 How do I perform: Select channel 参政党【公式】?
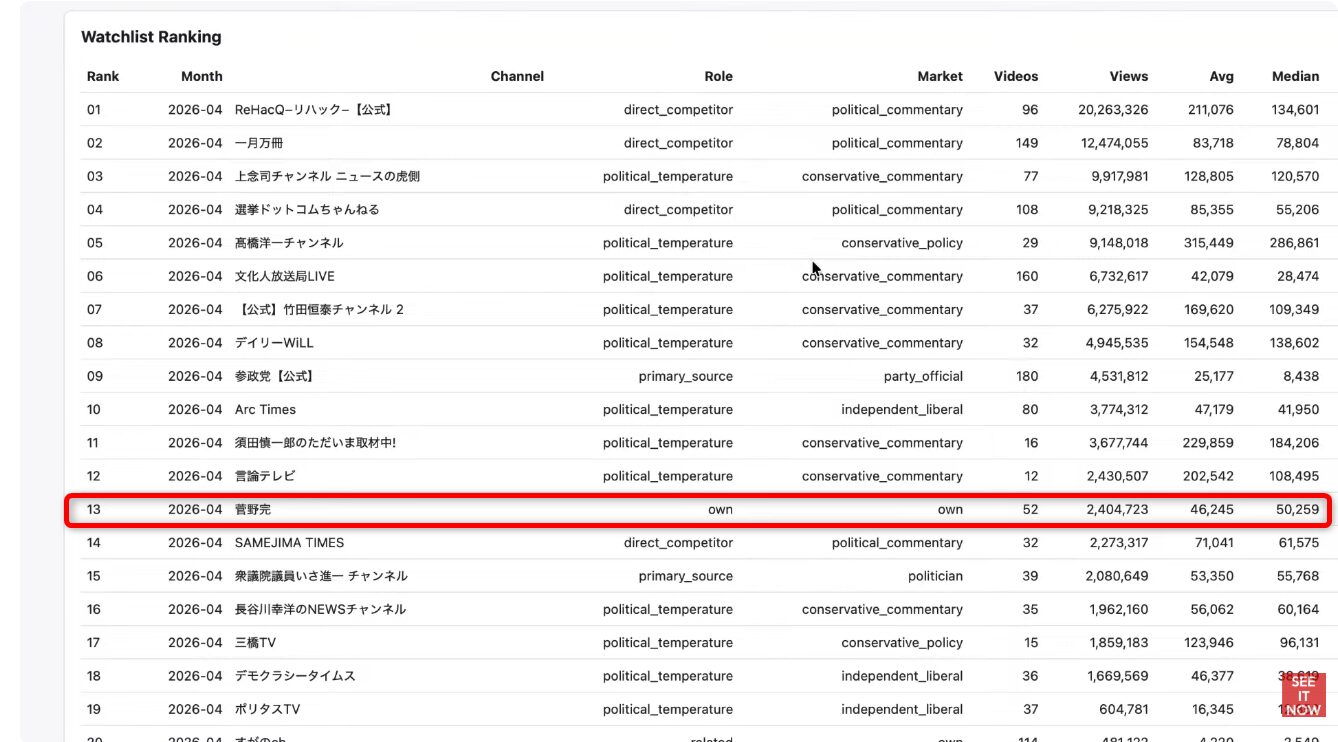(275, 376)
